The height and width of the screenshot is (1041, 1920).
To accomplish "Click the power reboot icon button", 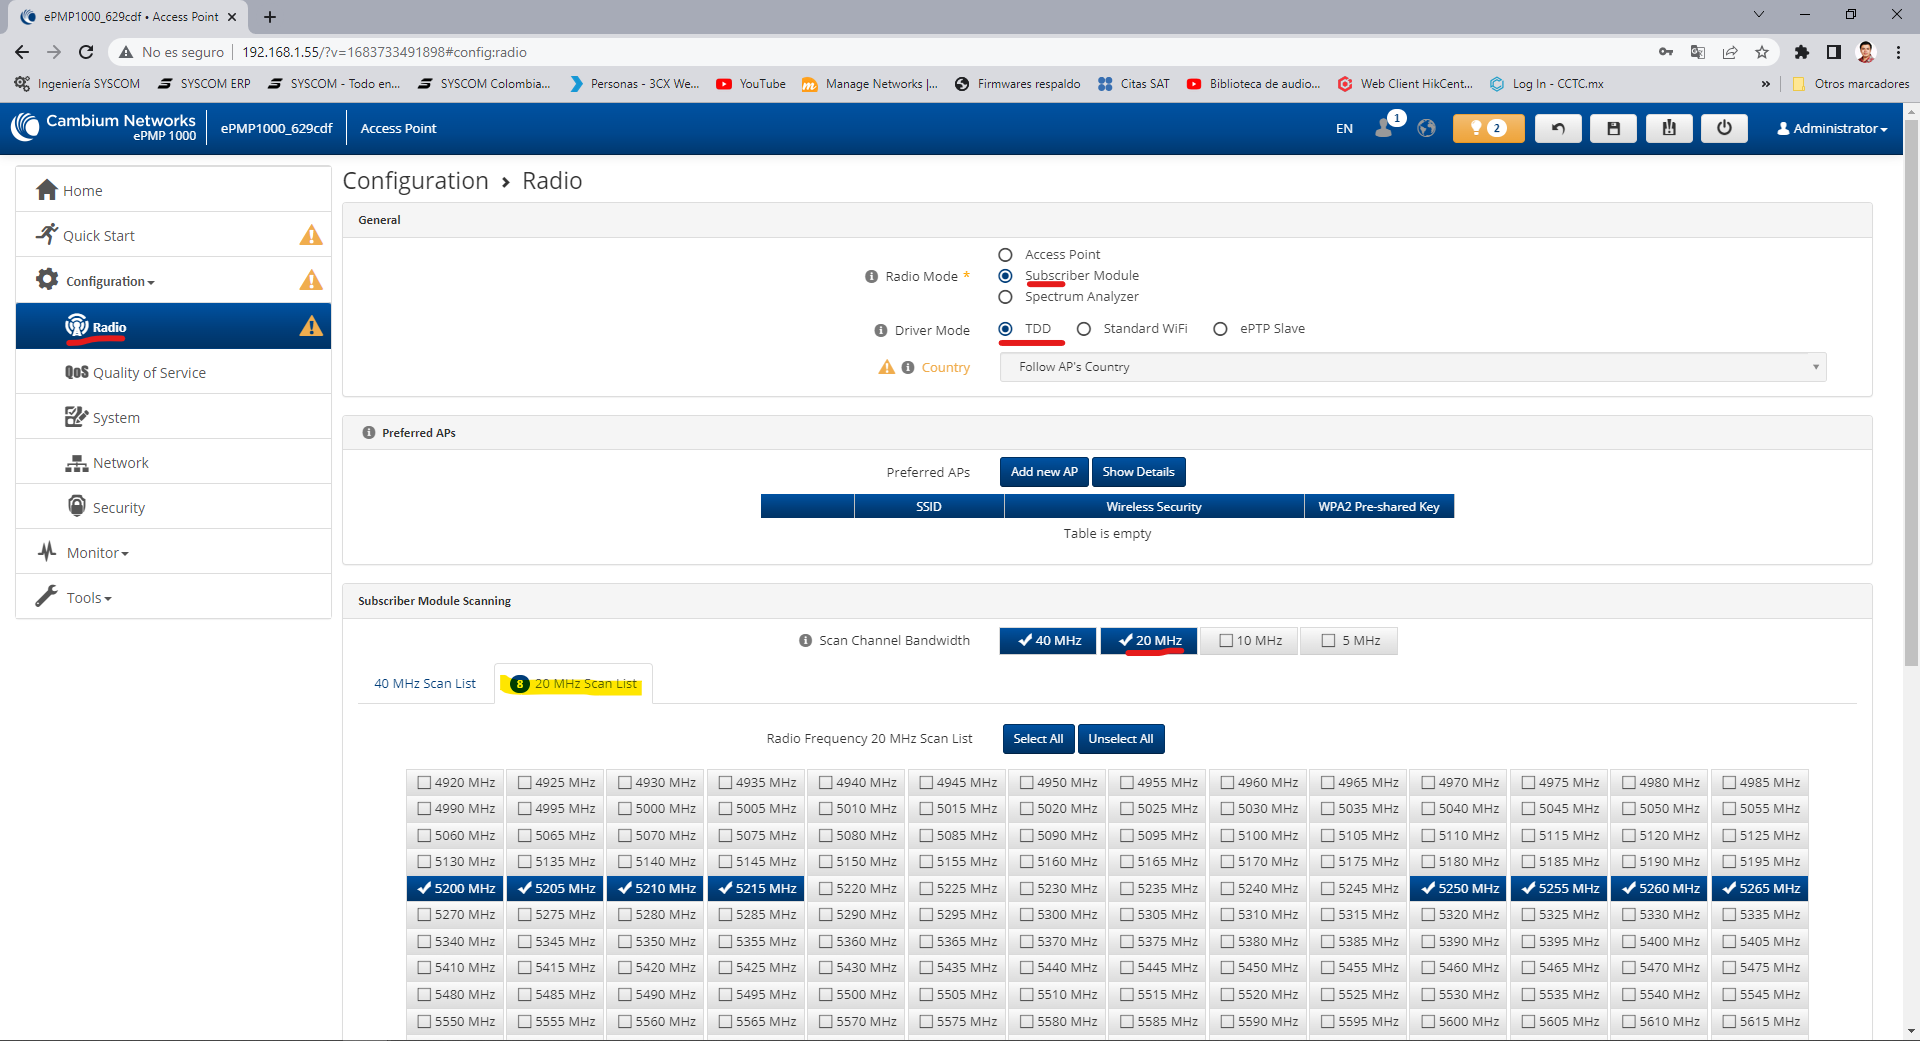I will click(x=1724, y=128).
